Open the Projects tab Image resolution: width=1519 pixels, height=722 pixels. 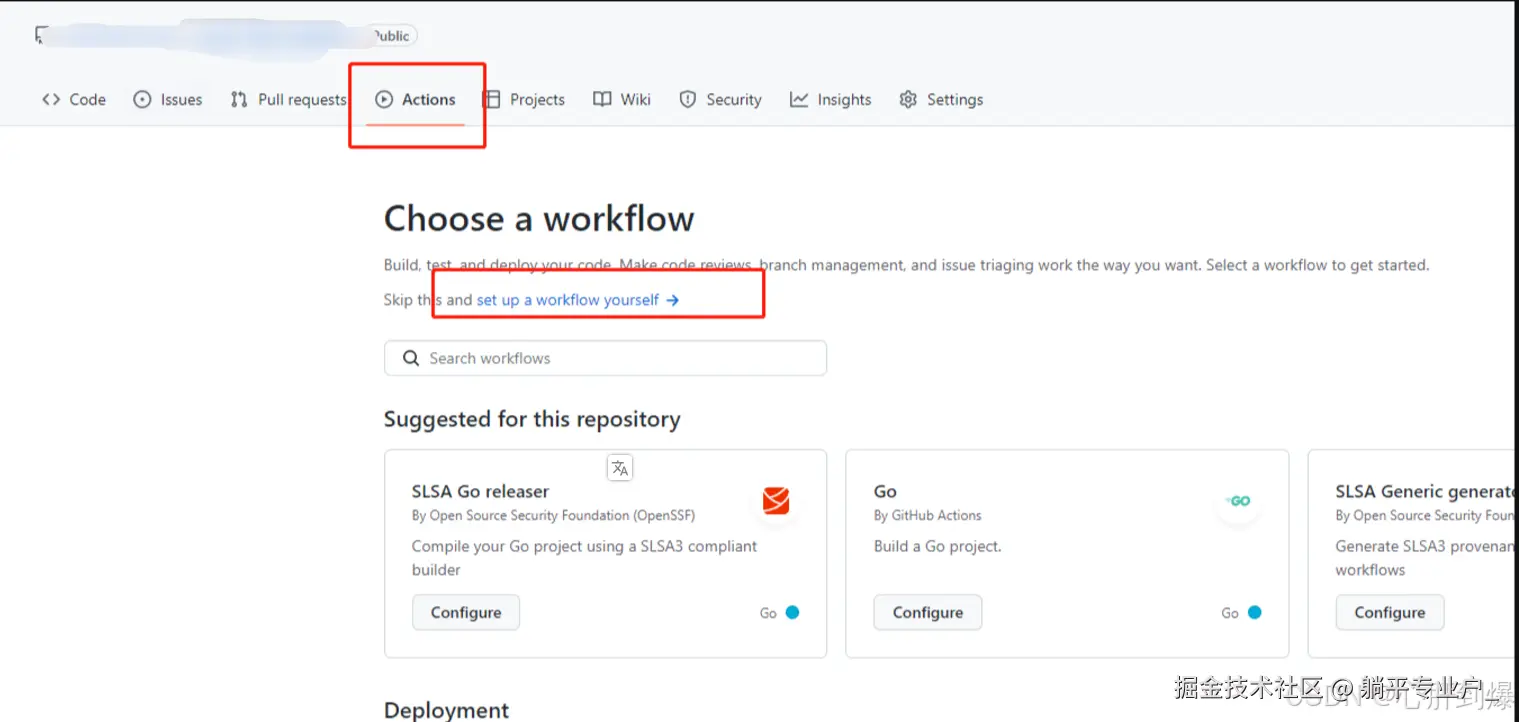pyautogui.click(x=524, y=99)
